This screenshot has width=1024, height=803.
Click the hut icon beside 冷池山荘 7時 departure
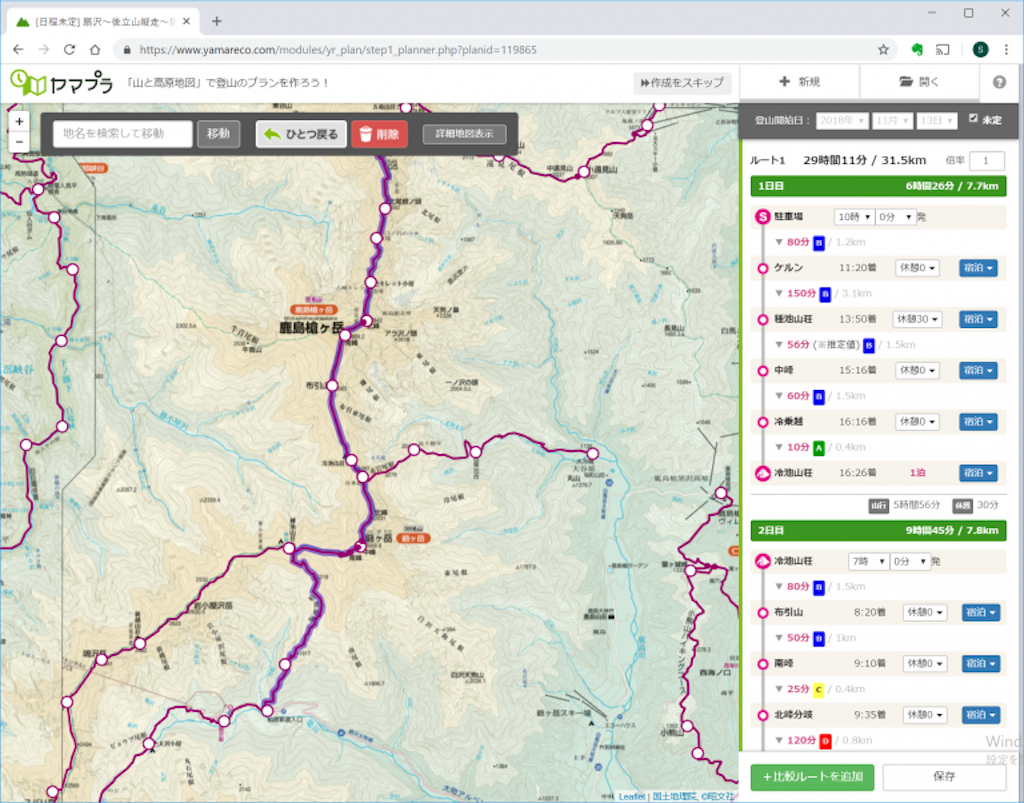pyautogui.click(x=762, y=561)
